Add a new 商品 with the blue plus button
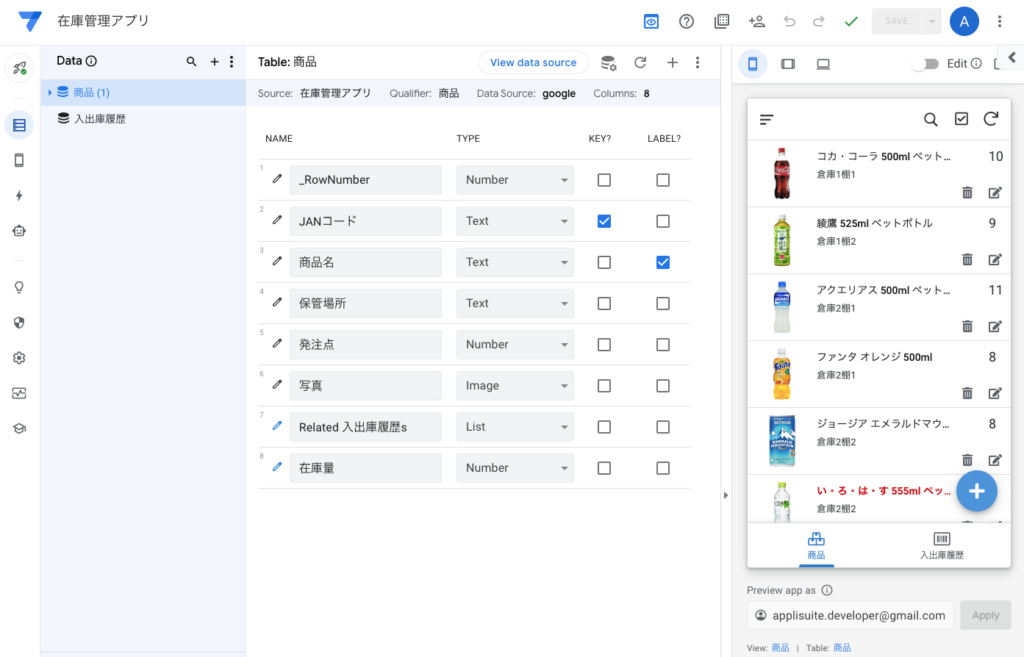1024x657 pixels. coord(977,491)
